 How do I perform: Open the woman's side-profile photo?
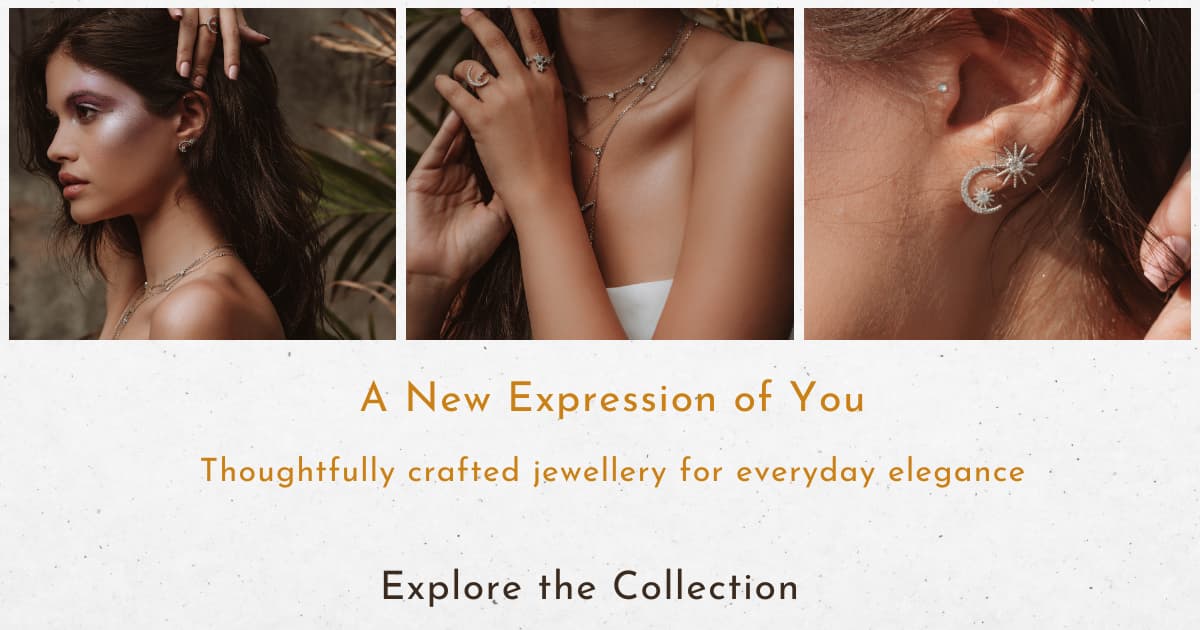pos(202,174)
